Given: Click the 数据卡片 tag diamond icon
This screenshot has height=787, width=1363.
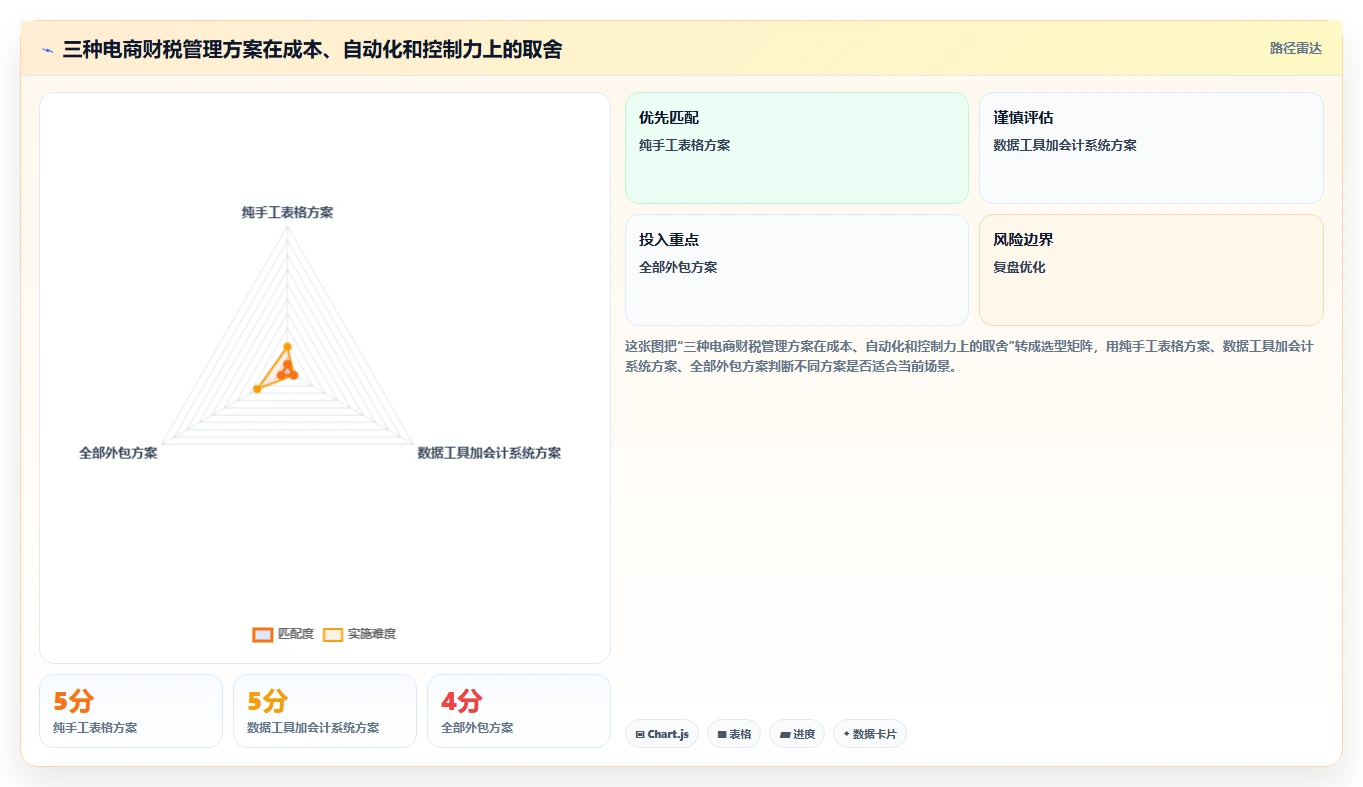Looking at the screenshot, I should pyautogui.click(x=847, y=734).
